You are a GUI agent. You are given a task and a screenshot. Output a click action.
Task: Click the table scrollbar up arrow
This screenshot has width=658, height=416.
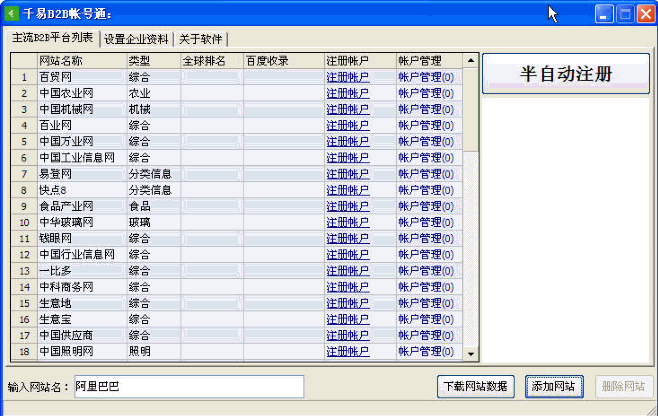pyautogui.click(x=471, y=61)
